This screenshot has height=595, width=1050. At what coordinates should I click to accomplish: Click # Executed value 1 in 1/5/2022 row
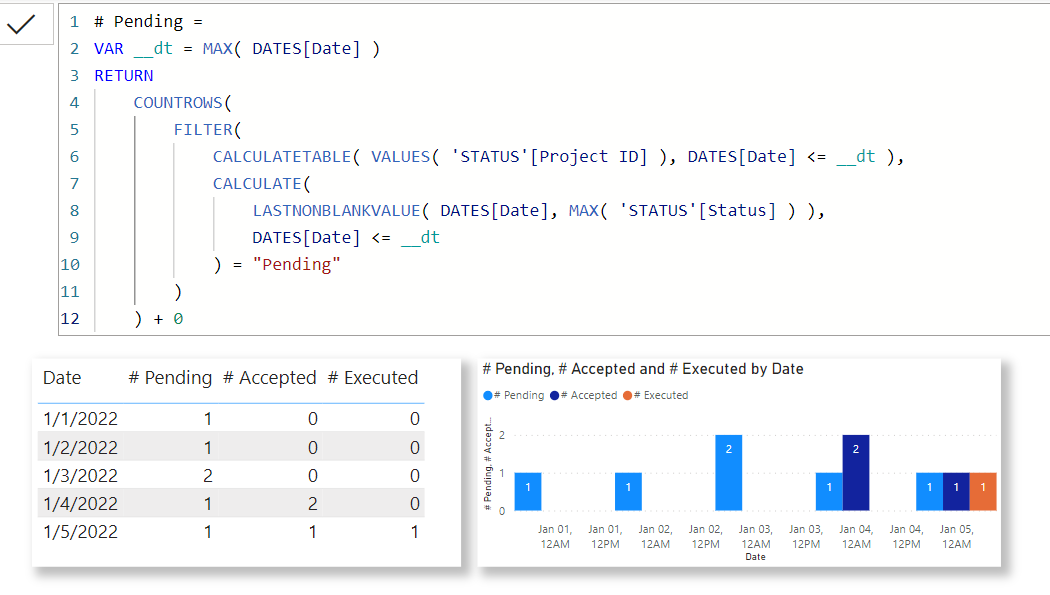(x=415, y=532)
